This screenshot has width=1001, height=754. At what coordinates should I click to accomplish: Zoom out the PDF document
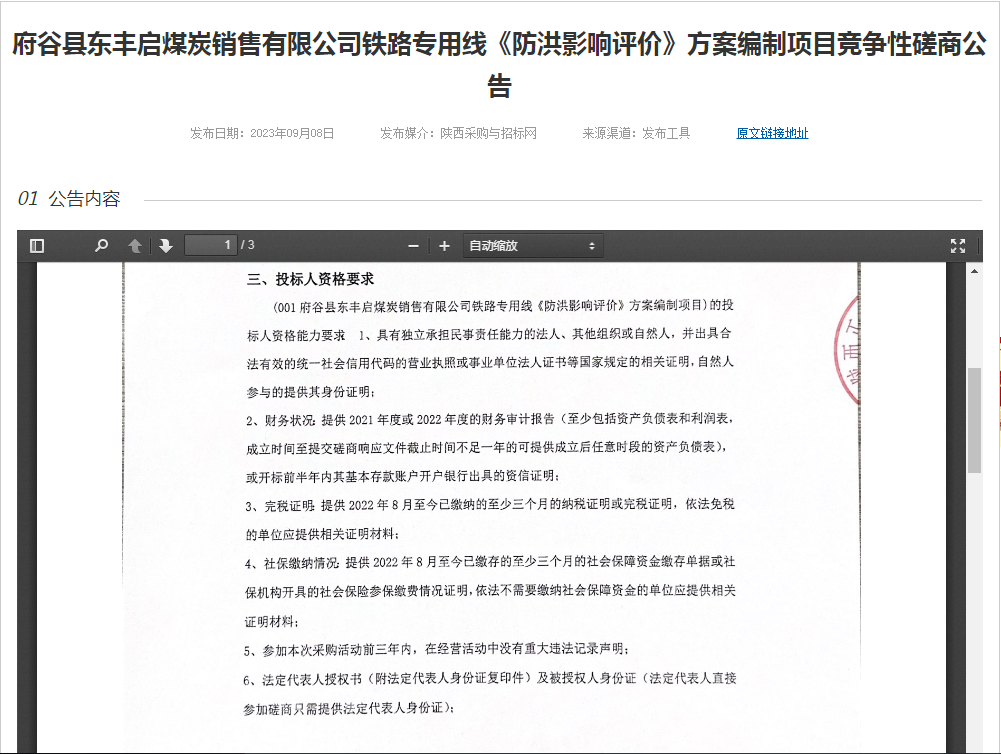coord(413,246)
